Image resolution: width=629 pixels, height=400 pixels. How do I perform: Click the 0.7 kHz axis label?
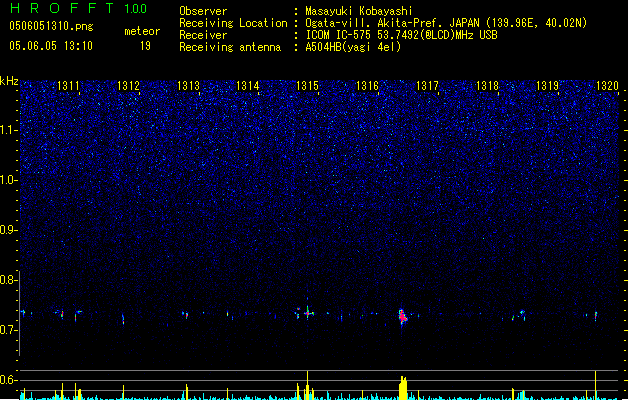coord(8,330)
